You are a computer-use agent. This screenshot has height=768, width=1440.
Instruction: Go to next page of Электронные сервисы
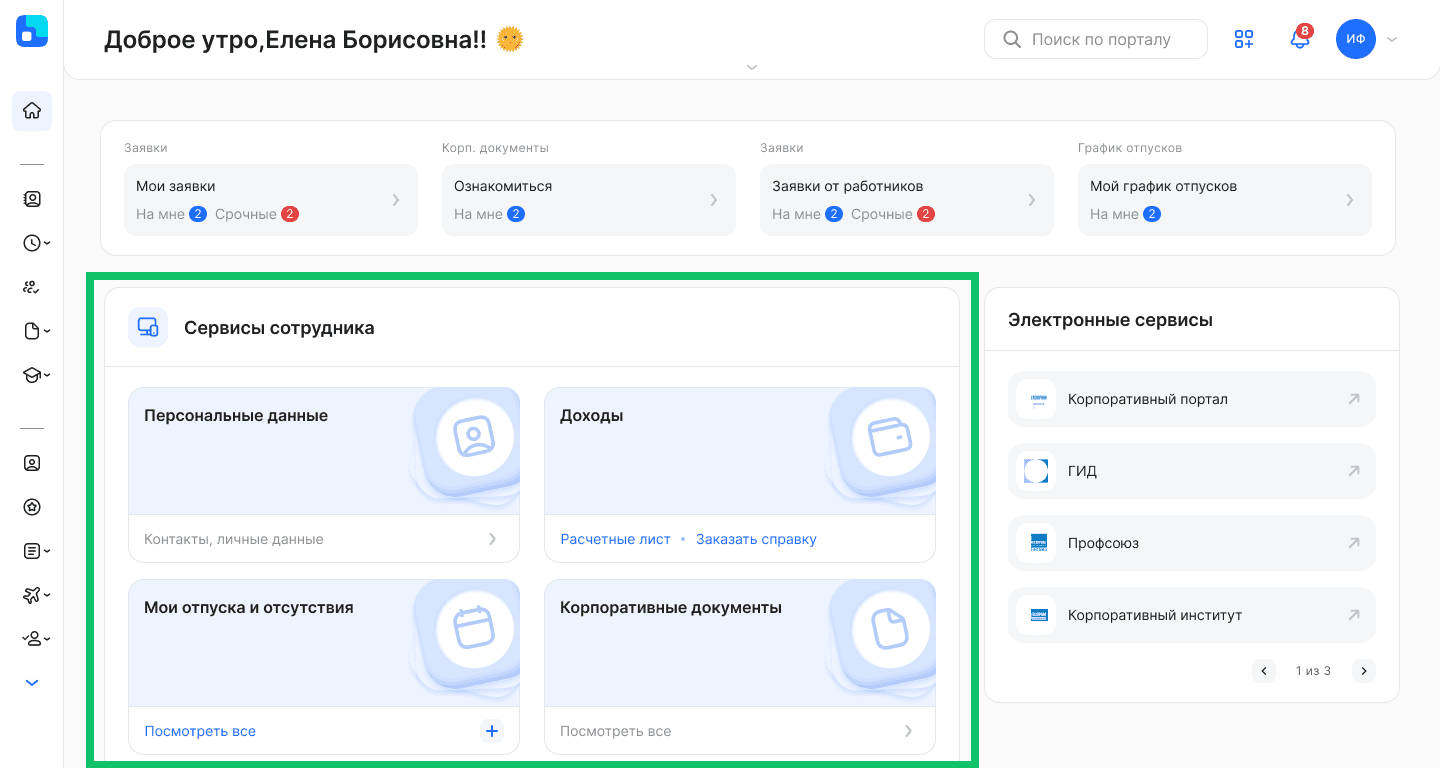coord(1364,671)
